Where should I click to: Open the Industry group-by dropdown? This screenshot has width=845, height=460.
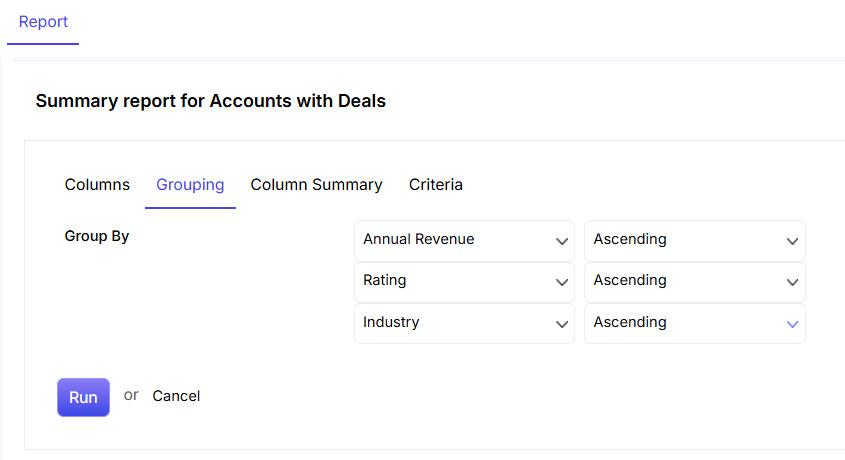click(464, 324)
